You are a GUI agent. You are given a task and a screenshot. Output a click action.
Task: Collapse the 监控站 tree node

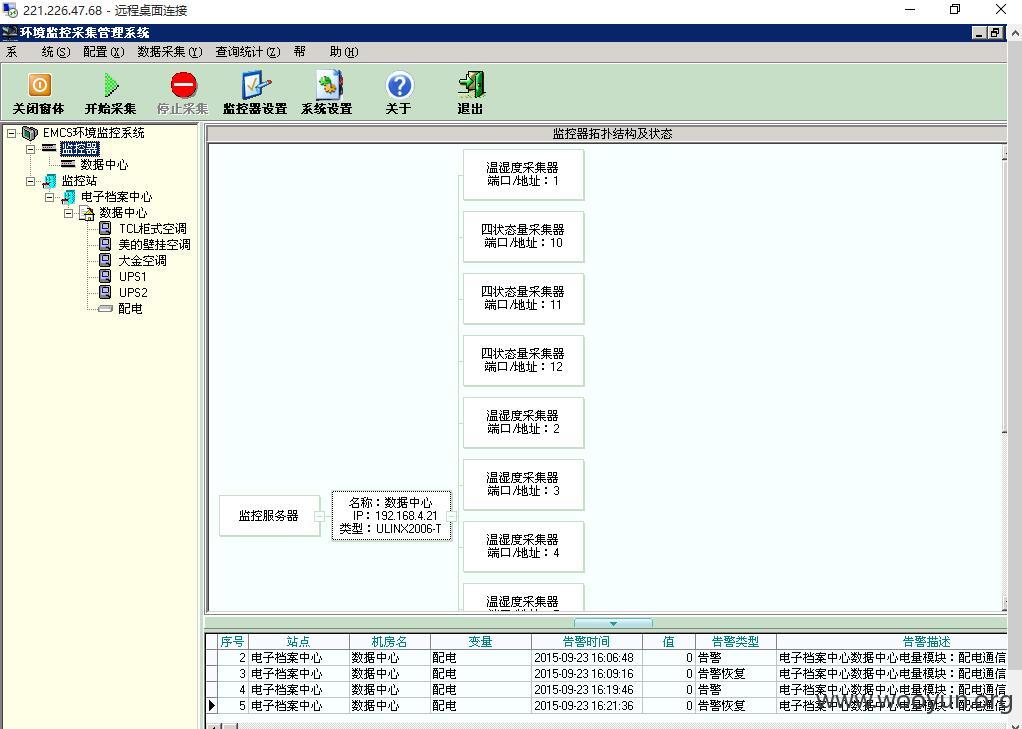pos(31,181)
